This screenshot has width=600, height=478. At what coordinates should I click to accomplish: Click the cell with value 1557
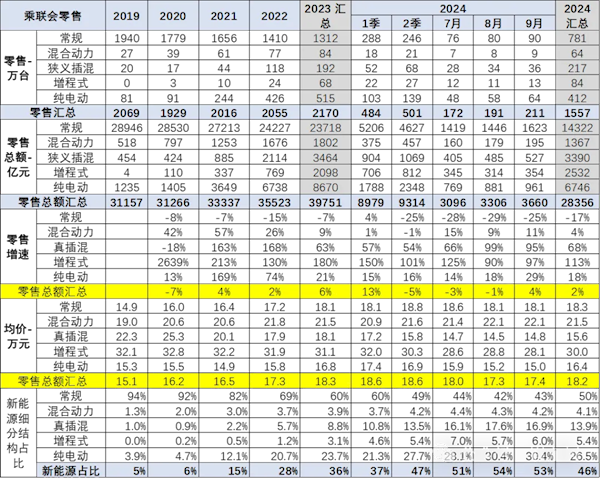pyautogui.click(x=577, y=112)
